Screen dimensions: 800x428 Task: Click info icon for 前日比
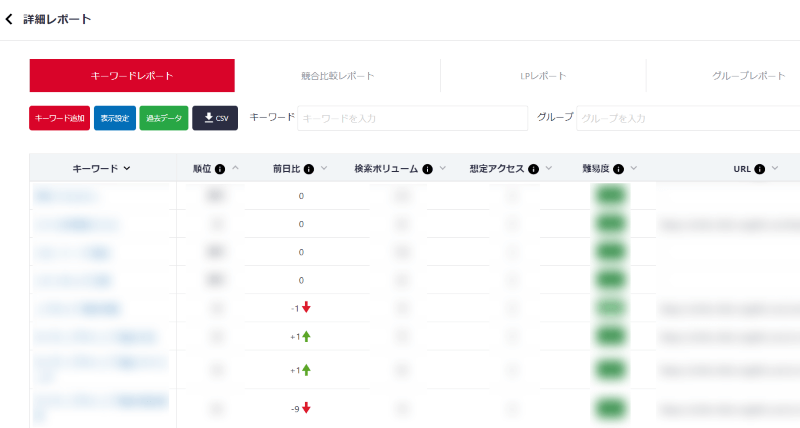click(309, 169)
